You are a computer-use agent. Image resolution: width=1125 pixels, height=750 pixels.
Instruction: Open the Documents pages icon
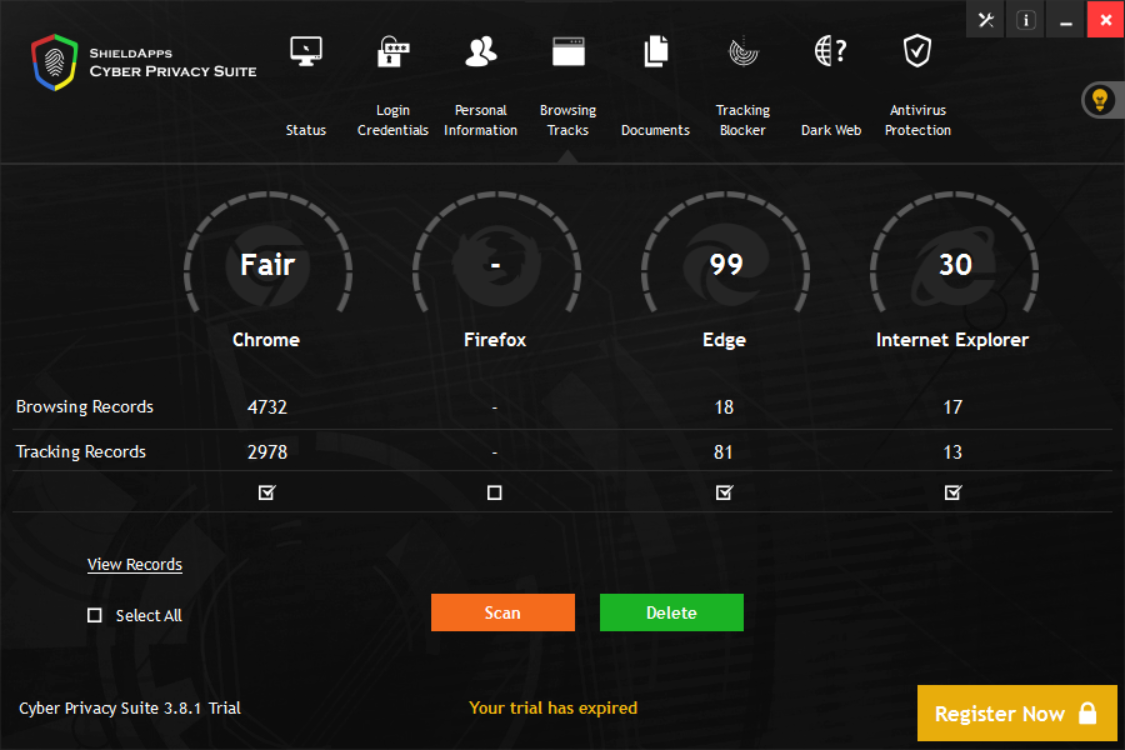click(656, 51)
